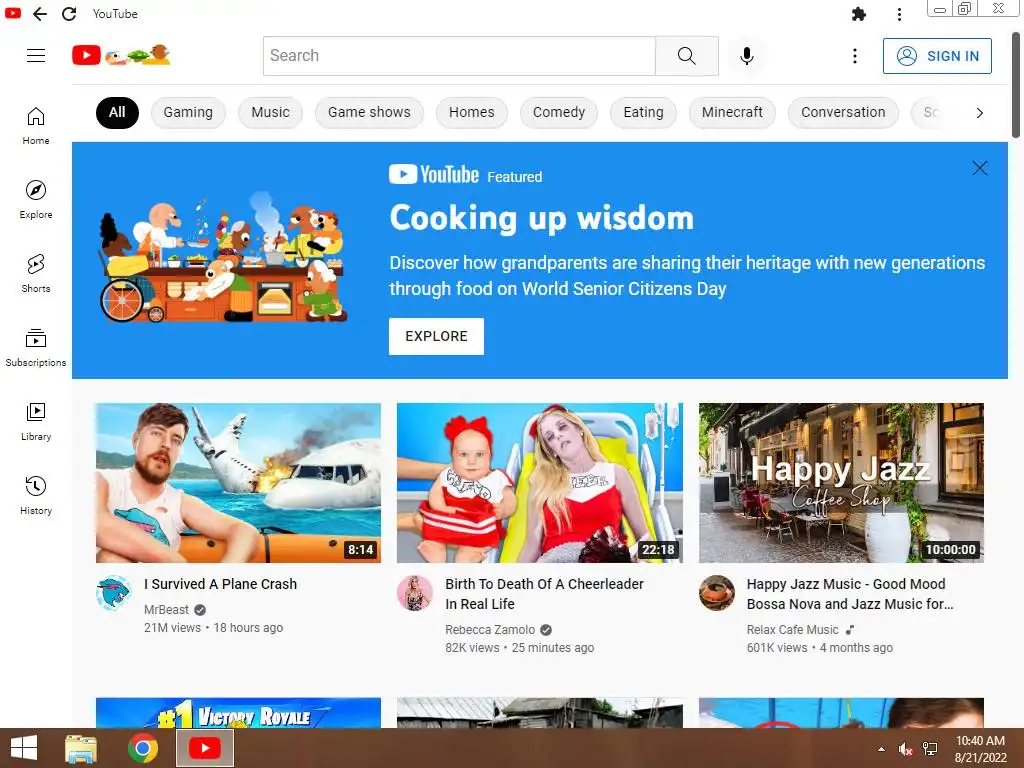The image size is (1024, 768).
Task: Play the cheerleader video thumbnail
Action: point(539,483)
